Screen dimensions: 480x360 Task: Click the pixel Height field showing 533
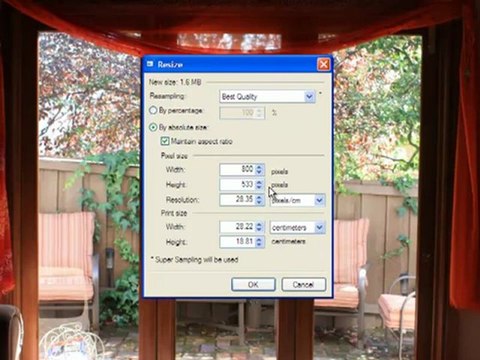(x=238, y=184)
